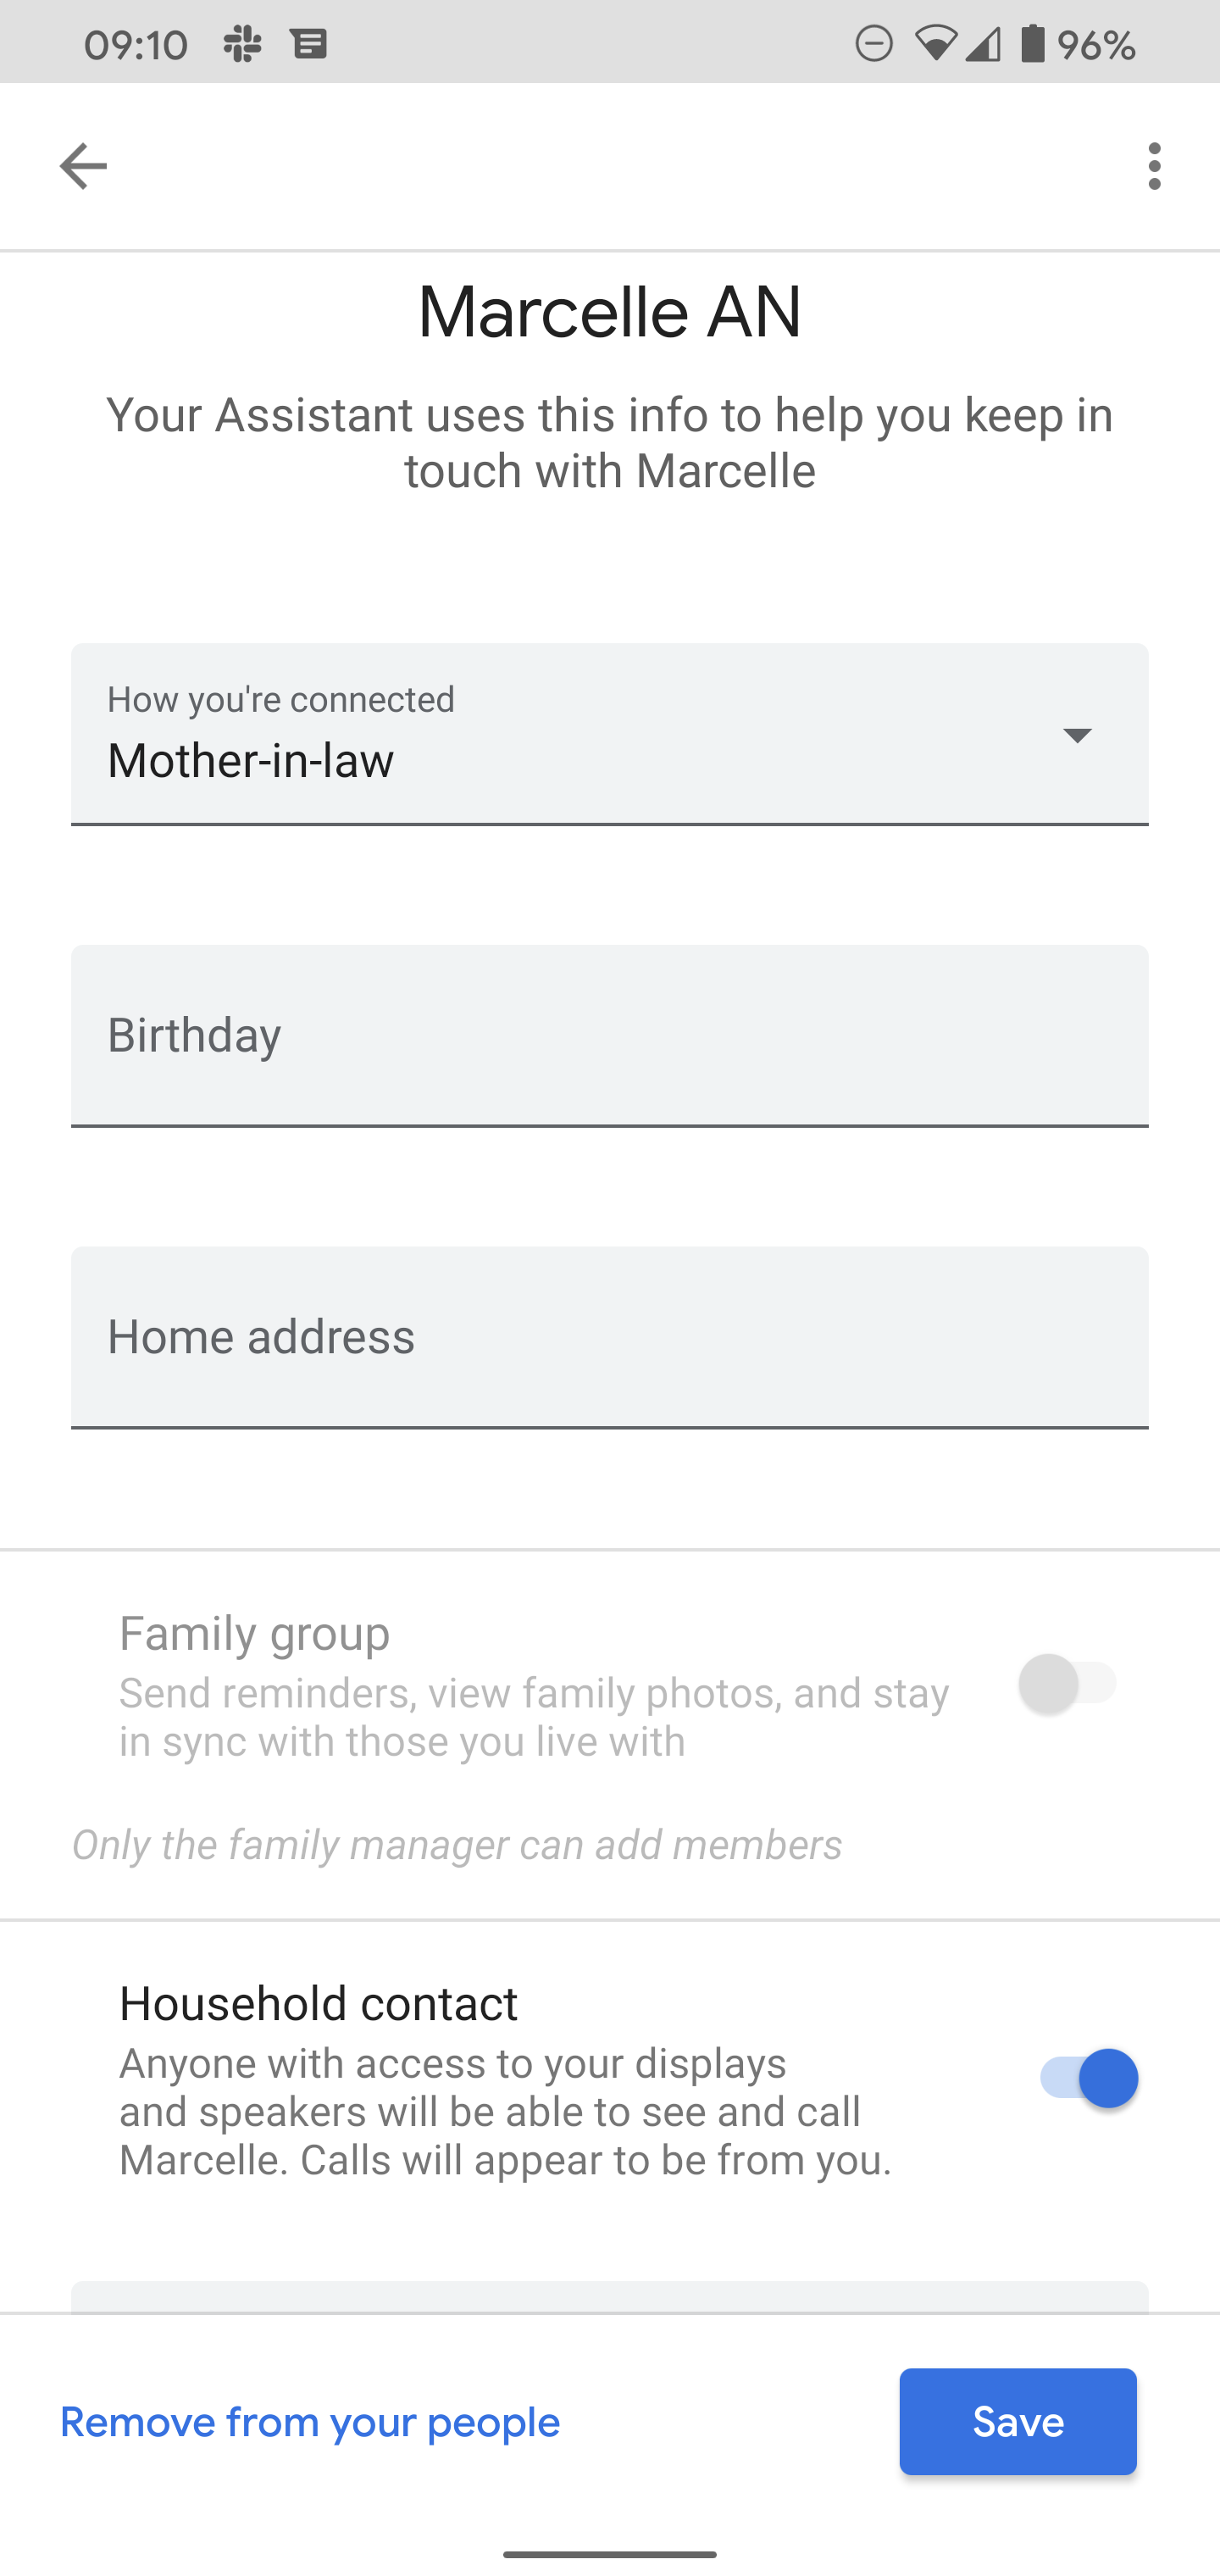Viewport: 1220px width, 2576px height.
Task: Turn off the Household contact switch
Action: [1088, 2078]
